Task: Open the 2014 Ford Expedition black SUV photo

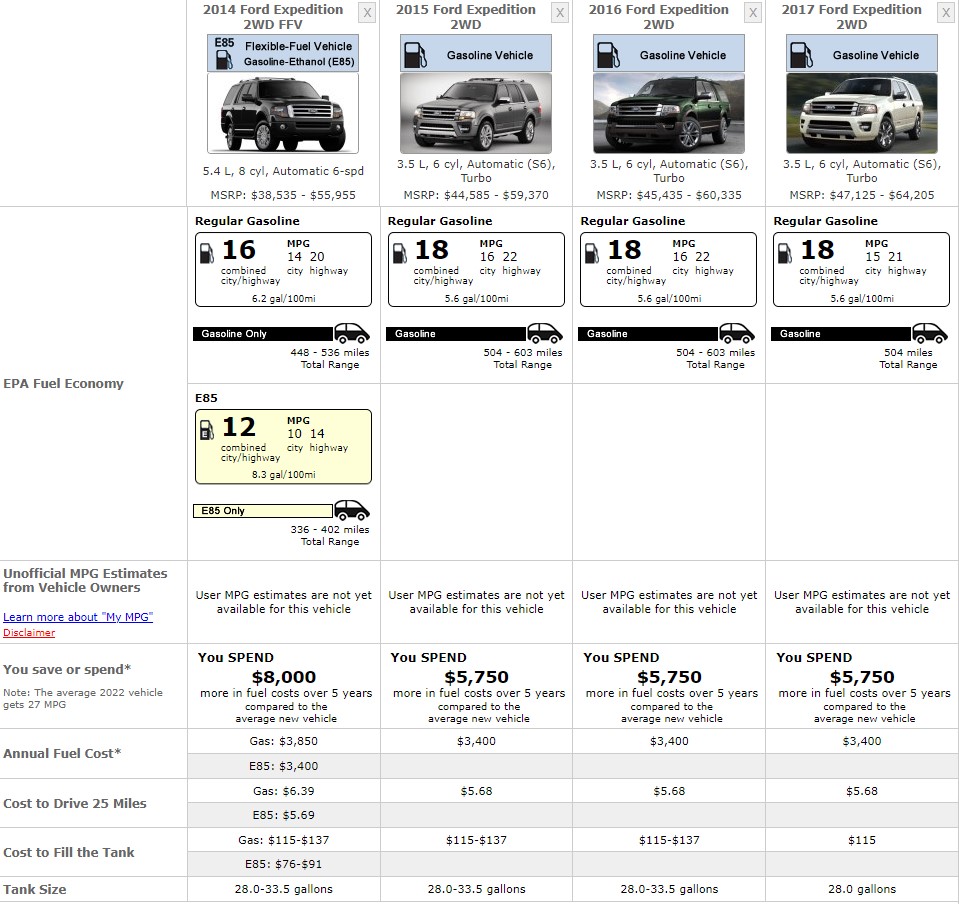Action: click(x=283, y=113)
